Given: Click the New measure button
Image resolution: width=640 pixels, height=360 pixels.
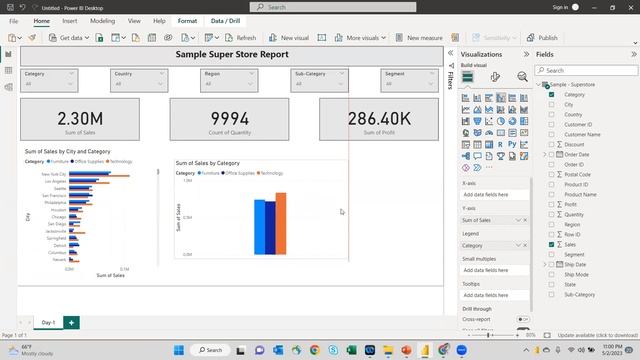Looking at the screenshot, I should click(x=419, y=38).
